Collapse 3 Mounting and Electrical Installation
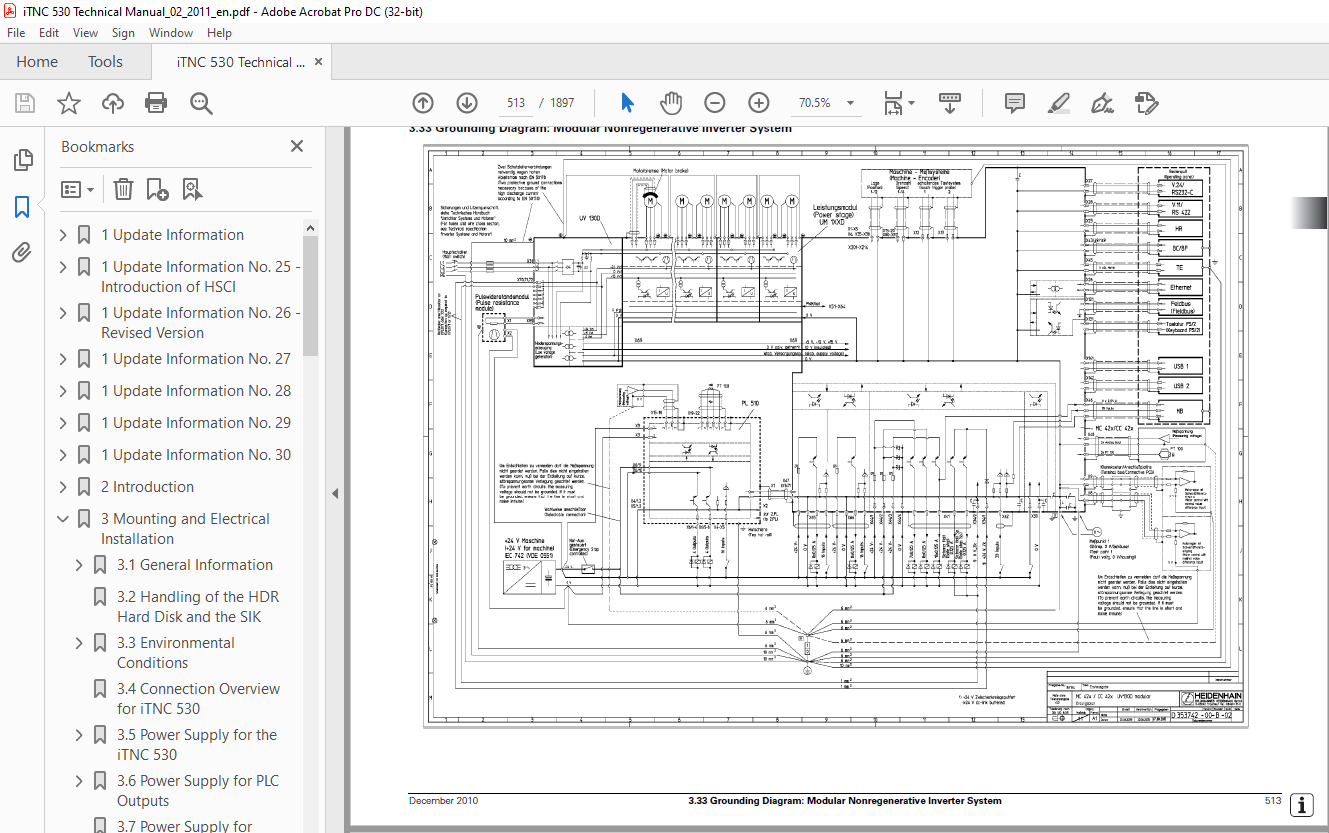1329x833 pixels. point(63,519)
